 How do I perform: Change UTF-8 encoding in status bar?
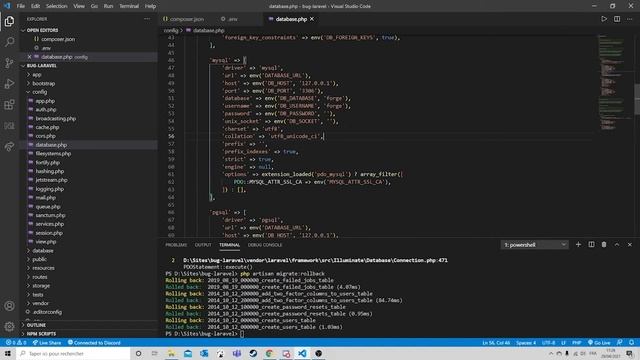click(548, 342)
